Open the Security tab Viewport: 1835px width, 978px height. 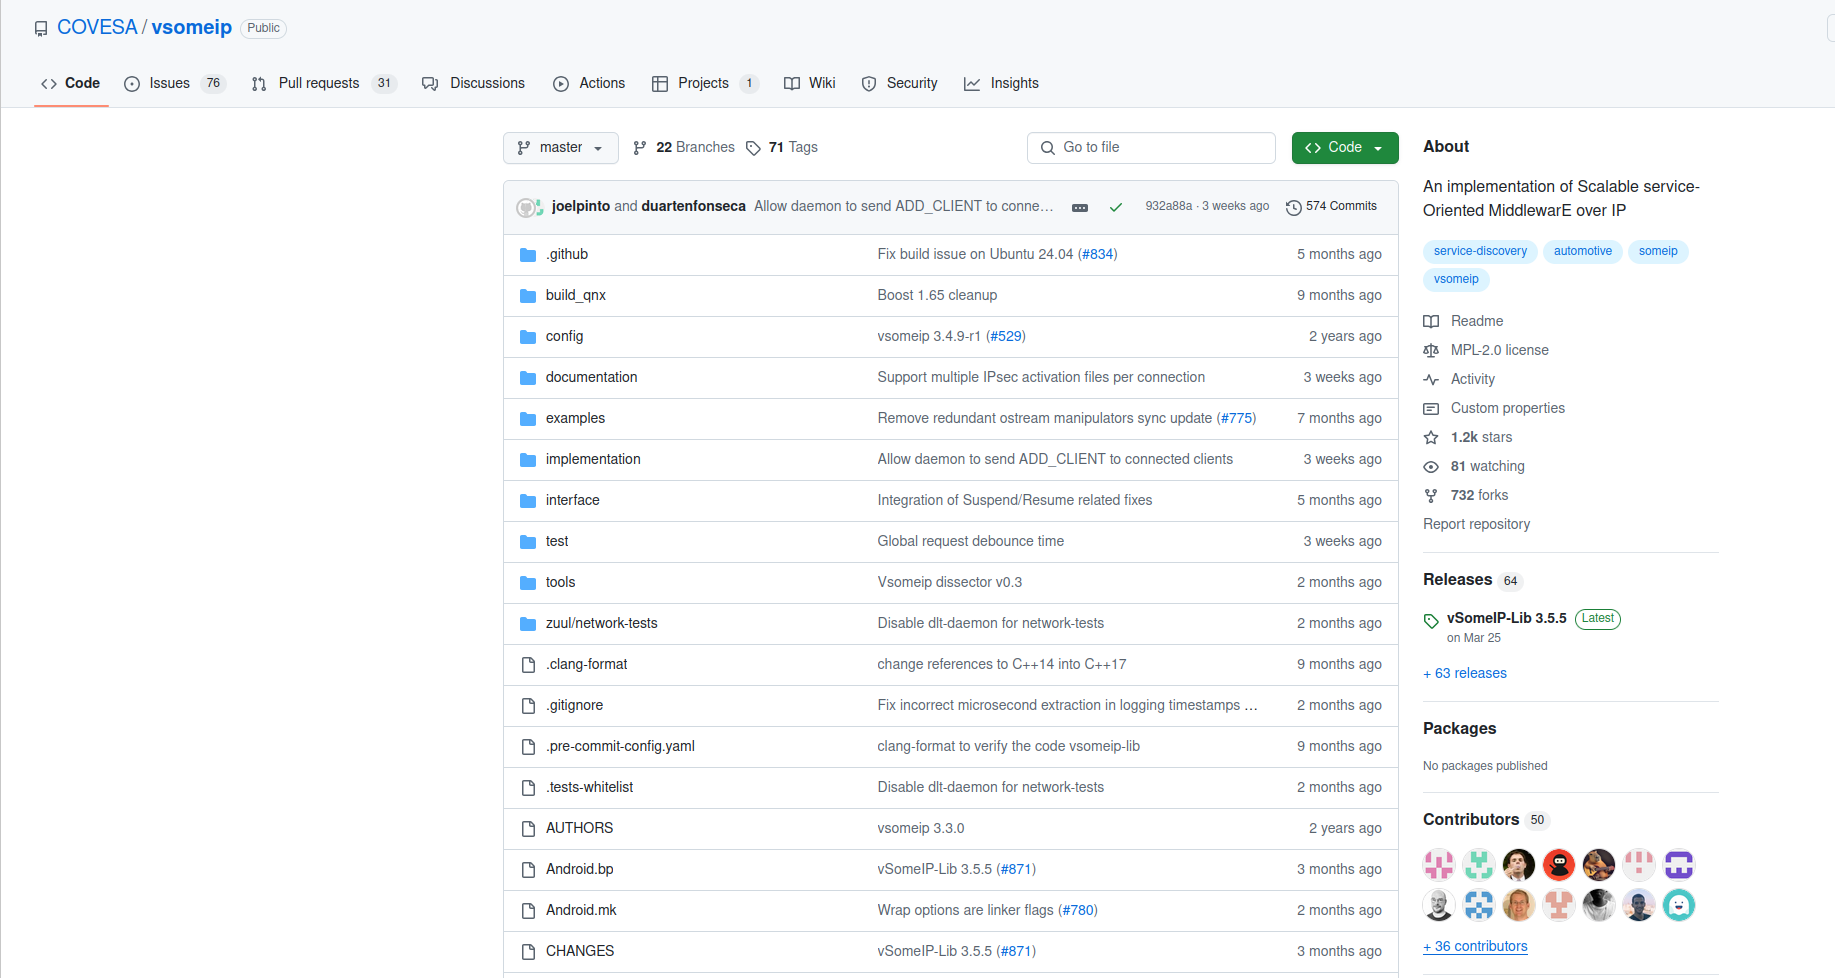coord(900,84)
